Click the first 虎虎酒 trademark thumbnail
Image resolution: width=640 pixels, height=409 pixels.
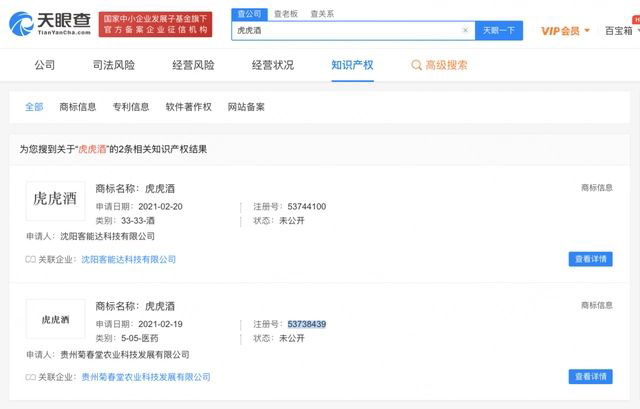click(x=55, y=200)
